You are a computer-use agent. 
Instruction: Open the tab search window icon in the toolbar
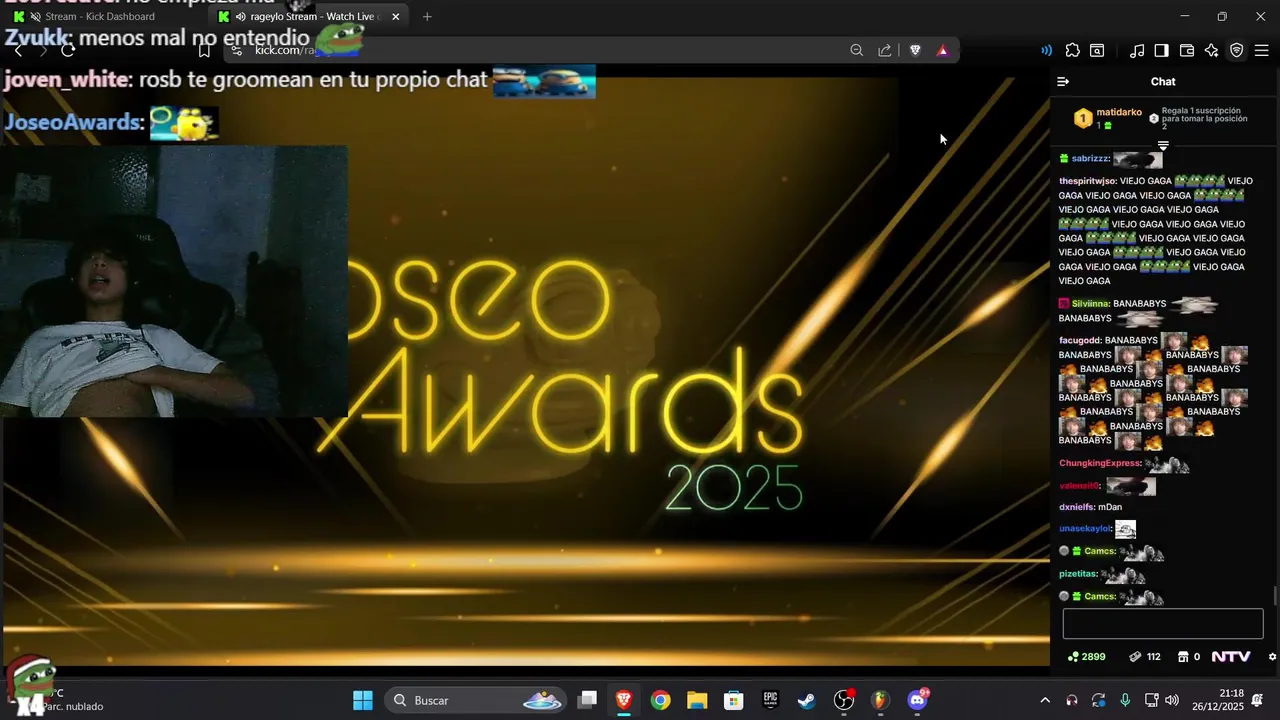coord(1097,50)
